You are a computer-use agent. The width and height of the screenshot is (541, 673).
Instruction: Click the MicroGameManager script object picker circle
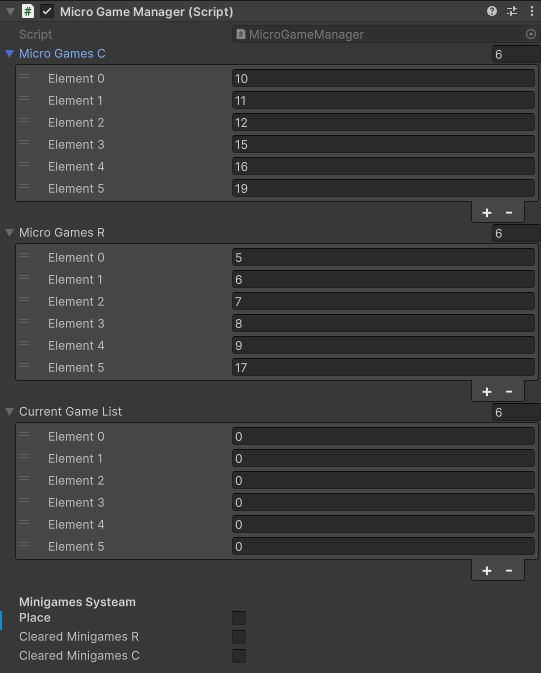coord(531,34)
